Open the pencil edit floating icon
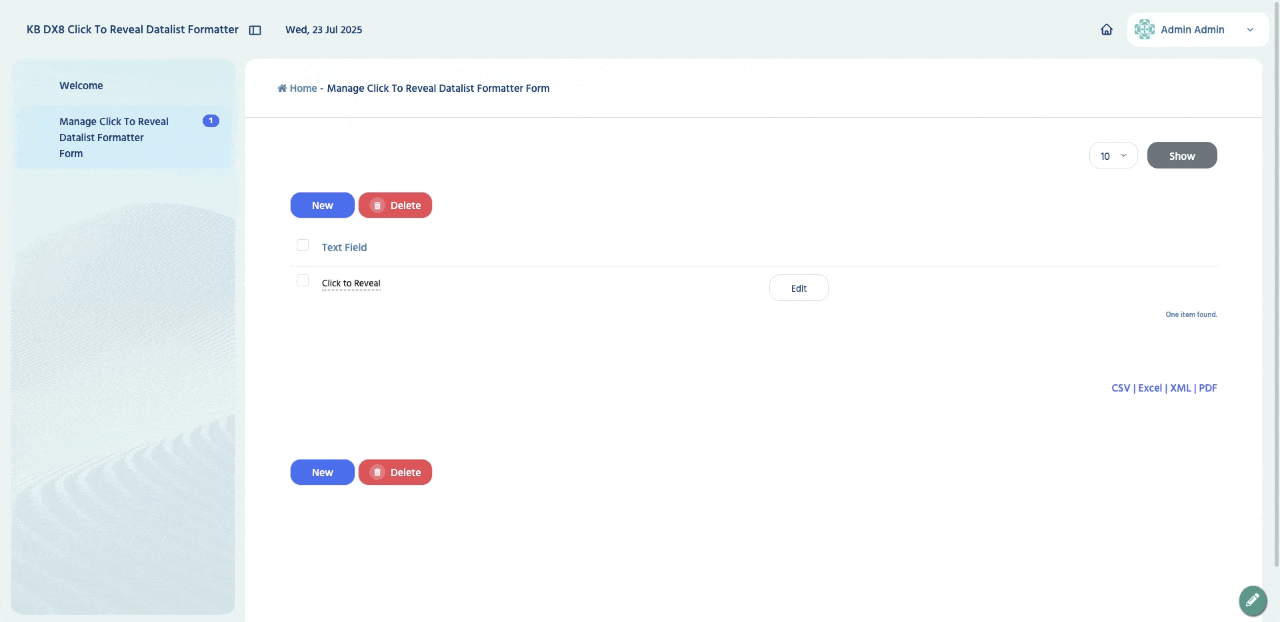 [x=1252, y=600]
